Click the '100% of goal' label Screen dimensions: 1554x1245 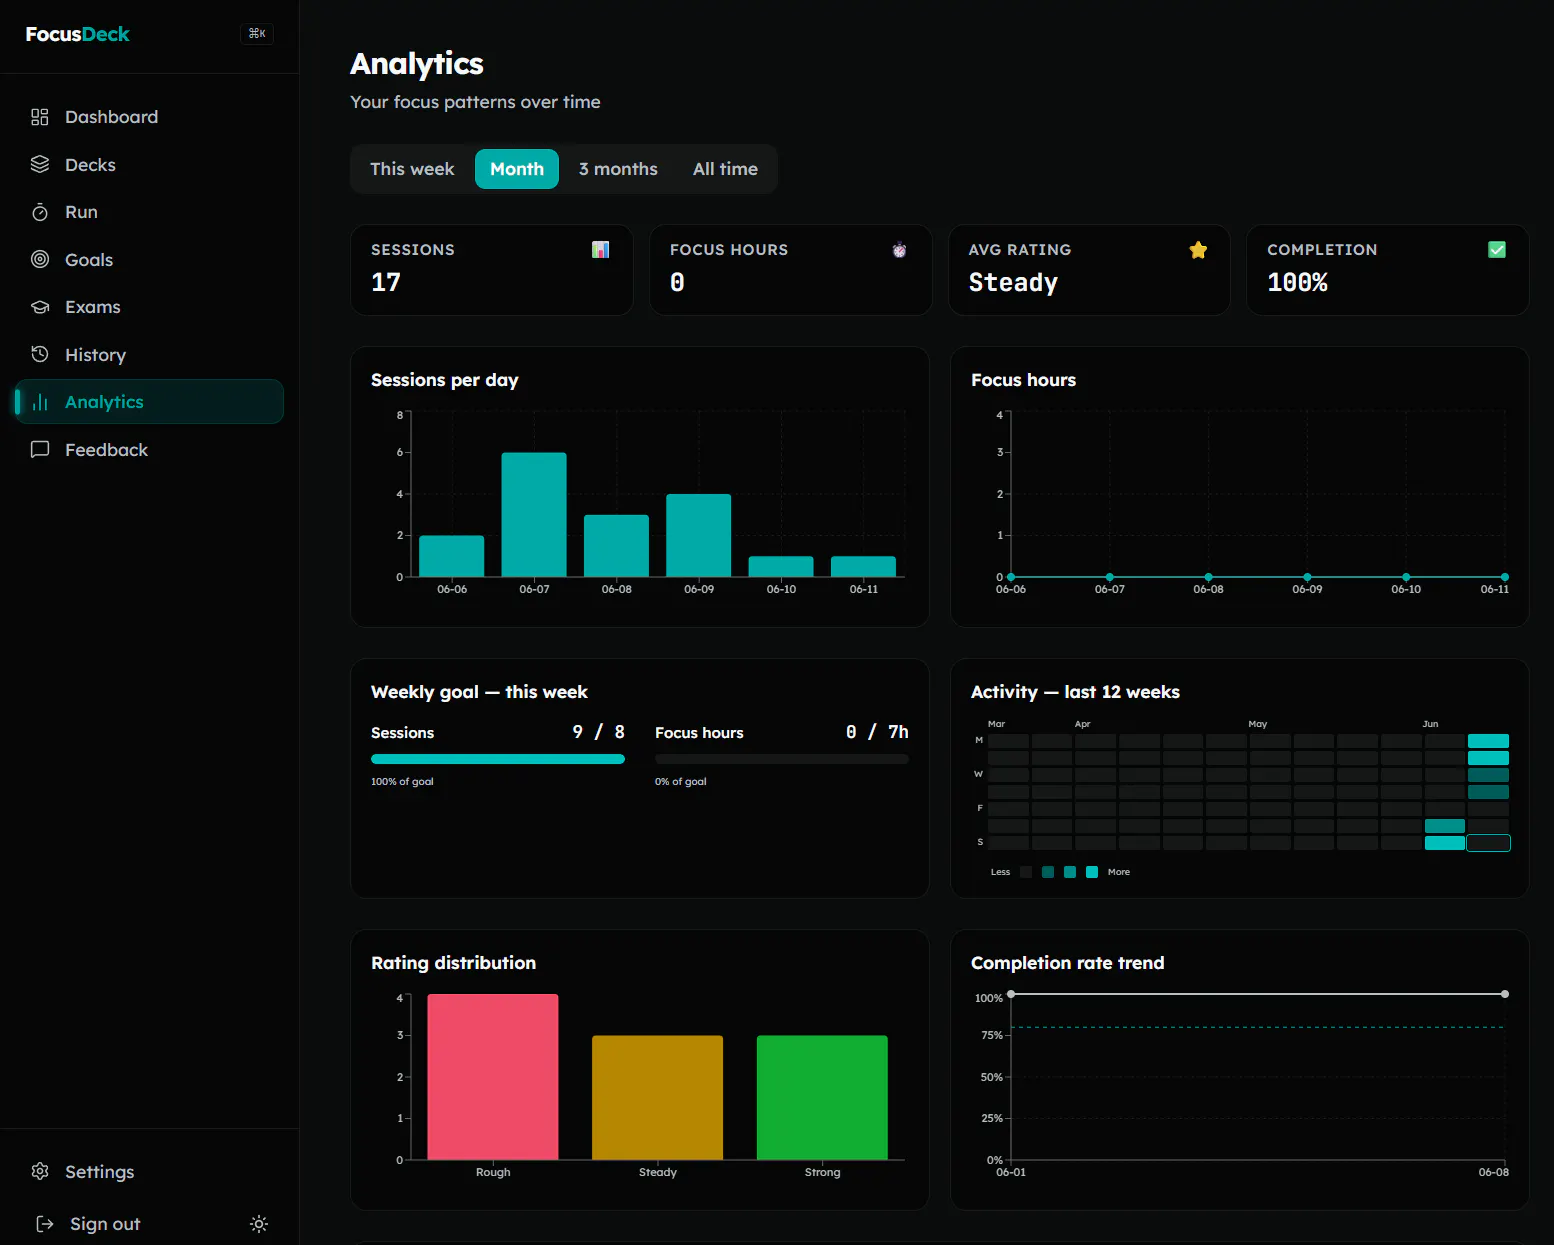point(402,782)
